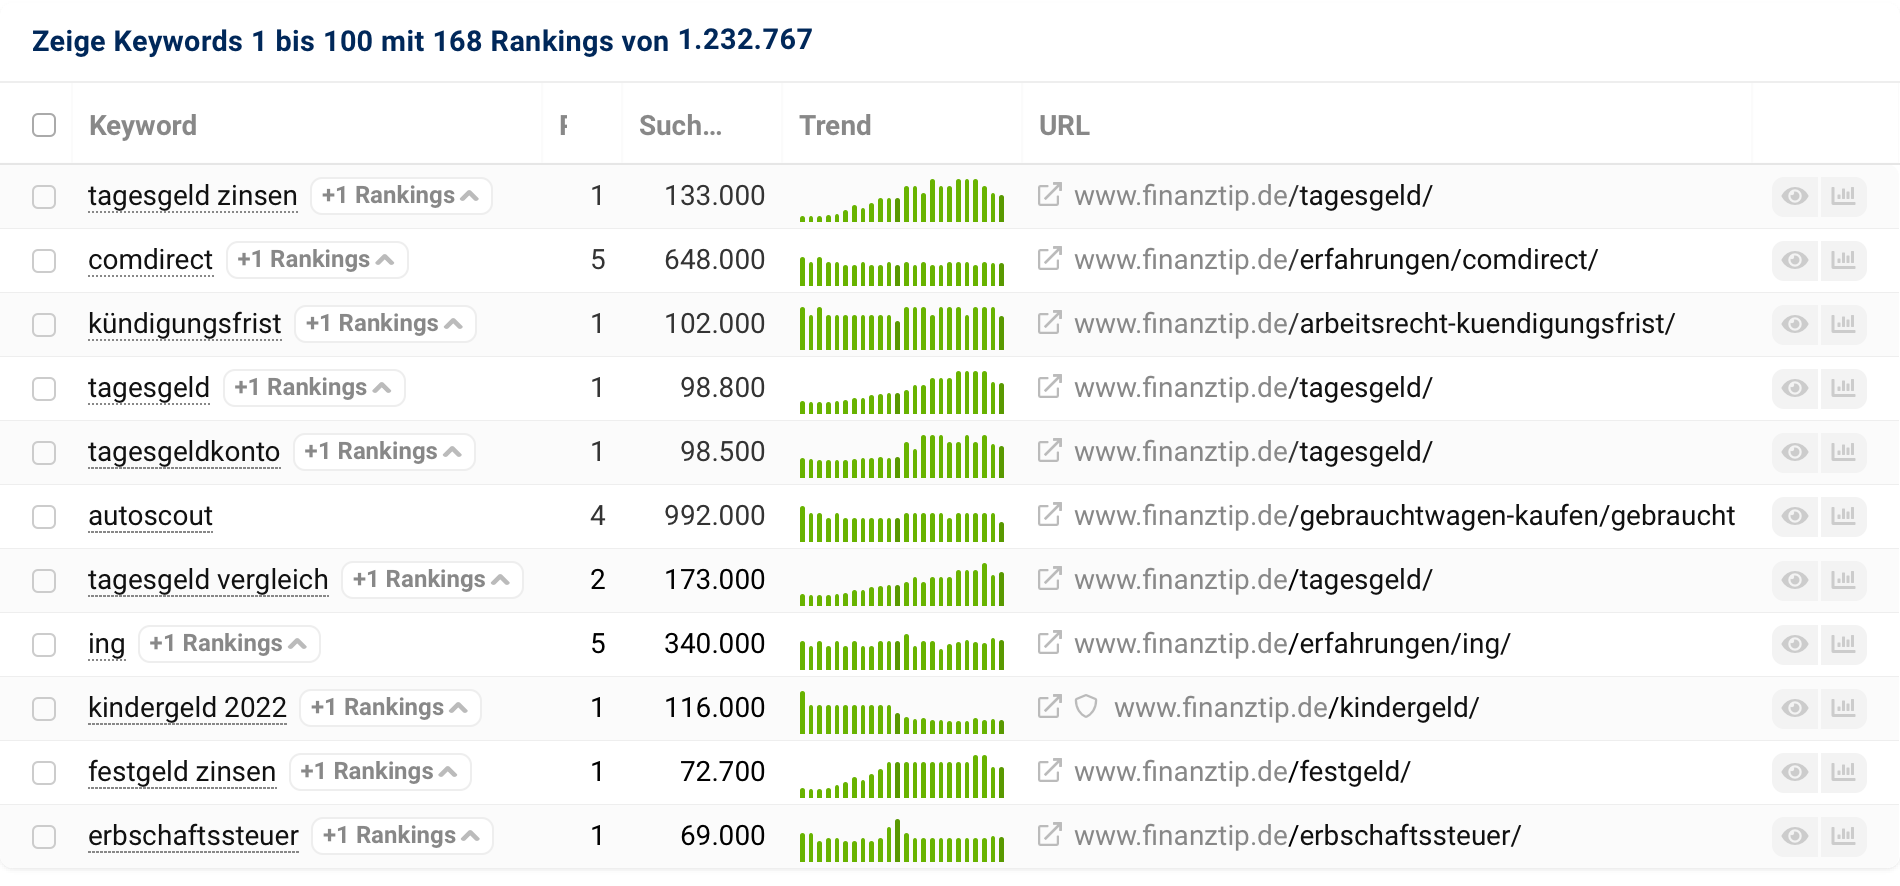
Task: Open the finanztip.de/erfahrungen/ing/ URL link
Action: tap(1292, 644)
